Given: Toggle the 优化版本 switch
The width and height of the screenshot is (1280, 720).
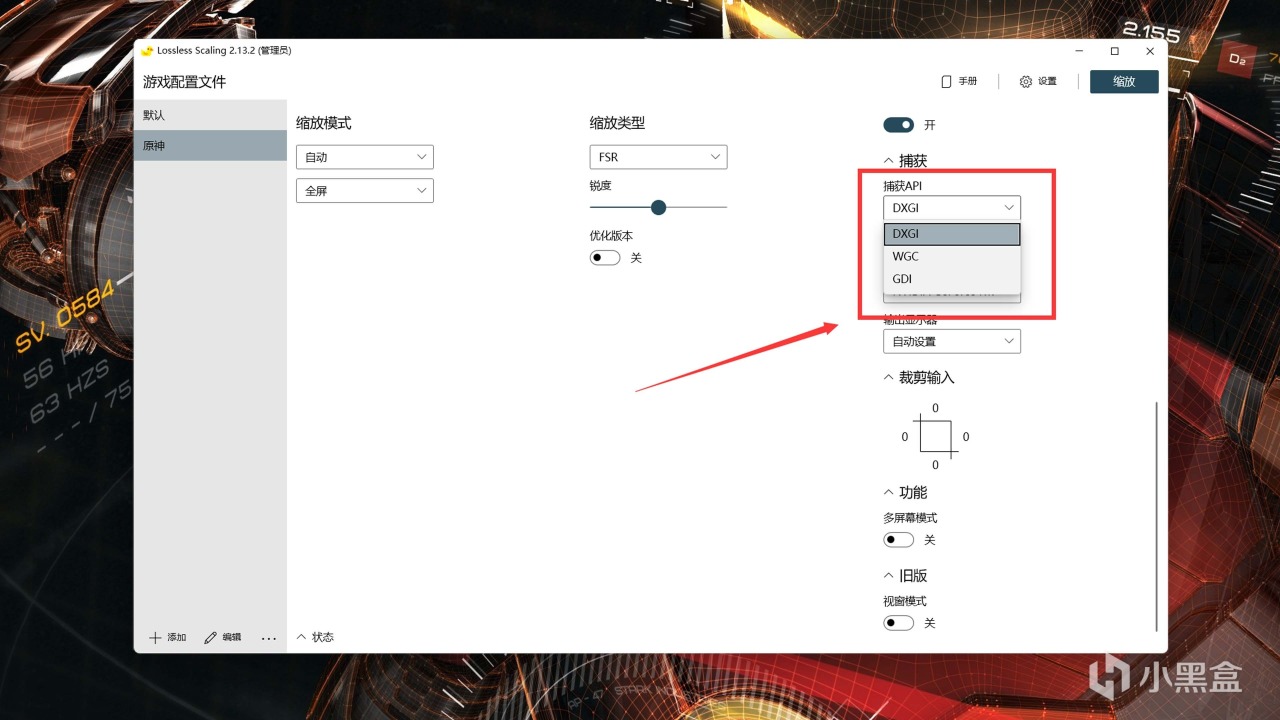Looking at the screenshot, I should (x=605, y=258).
